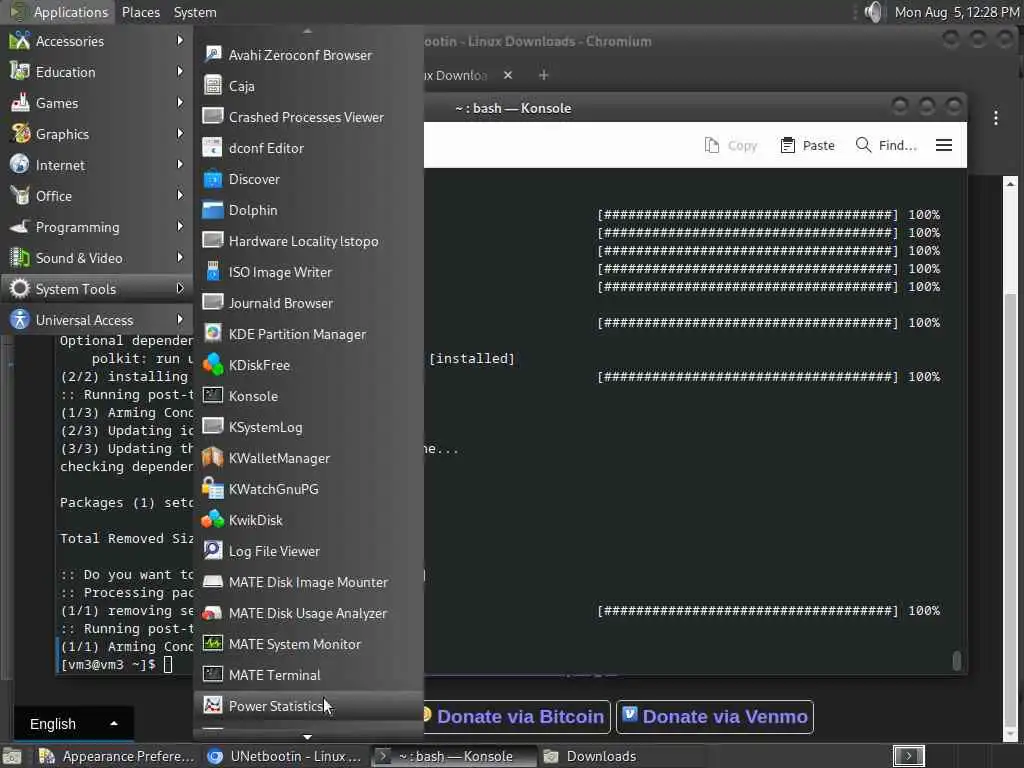This screenshot has width=1024, height=768.
Task: Launch MATE System Monitor
Action: click(x=308, y=645)
